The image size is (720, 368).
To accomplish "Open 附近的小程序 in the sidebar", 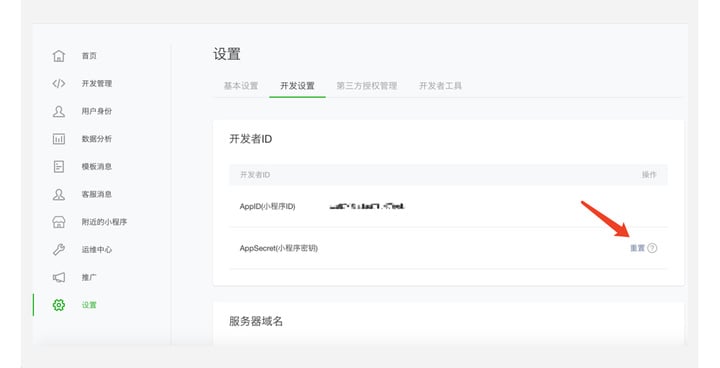I will pos(104,222).
